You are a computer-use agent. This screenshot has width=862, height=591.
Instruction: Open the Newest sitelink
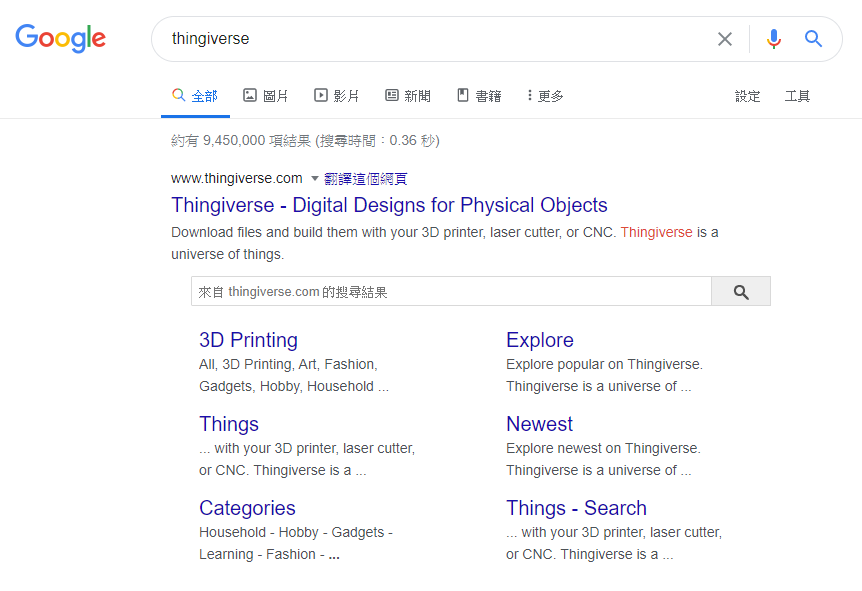pyautogui.click(x=539, y=424)
